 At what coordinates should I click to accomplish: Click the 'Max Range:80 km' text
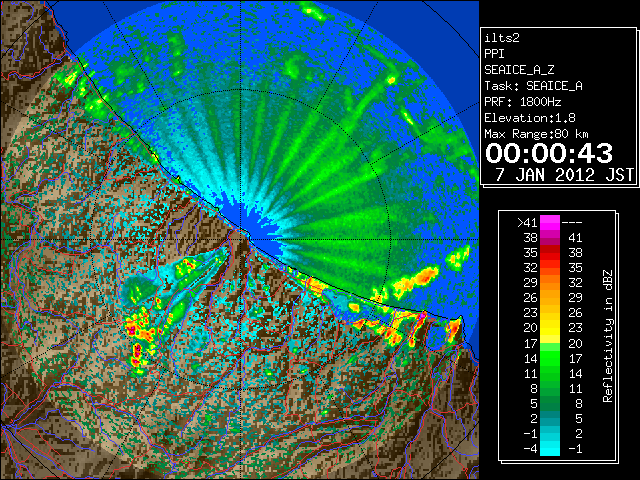[536, 134]
